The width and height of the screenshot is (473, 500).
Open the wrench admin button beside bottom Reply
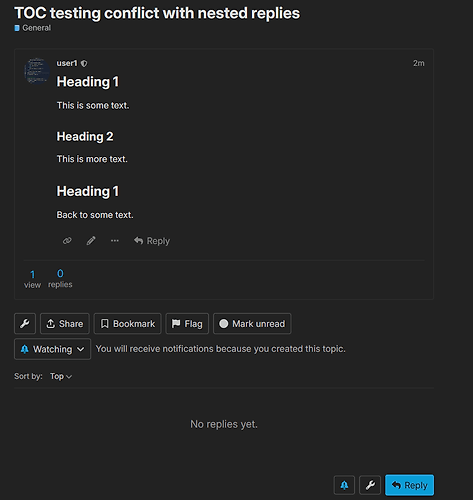coord(370,485)
